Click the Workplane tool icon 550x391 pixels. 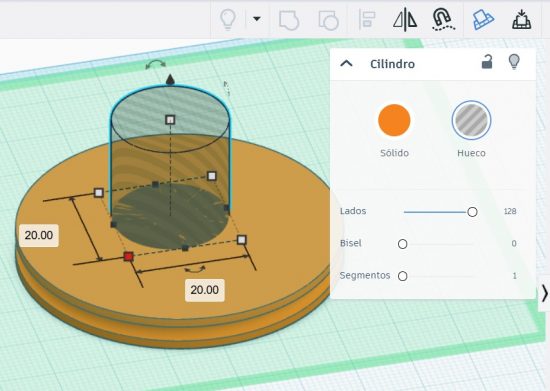click(483, 19)
